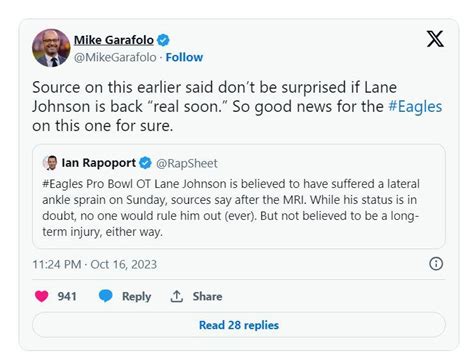This screenshot has height=363, width=474.
Task: Click the blue reply bubble icon
Action: pyautogui.click(x=106, y=296)
